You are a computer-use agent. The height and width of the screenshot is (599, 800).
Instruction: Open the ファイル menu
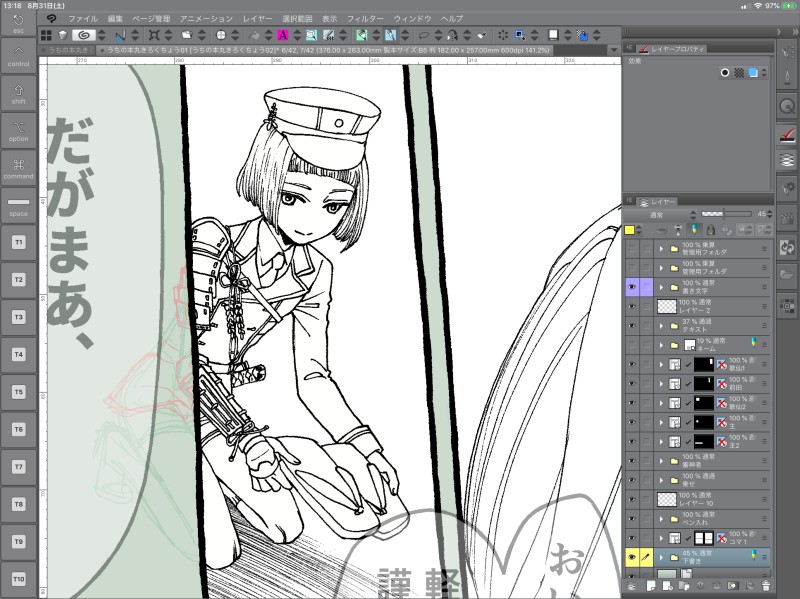pyautogui.click(x=83, y=19)
